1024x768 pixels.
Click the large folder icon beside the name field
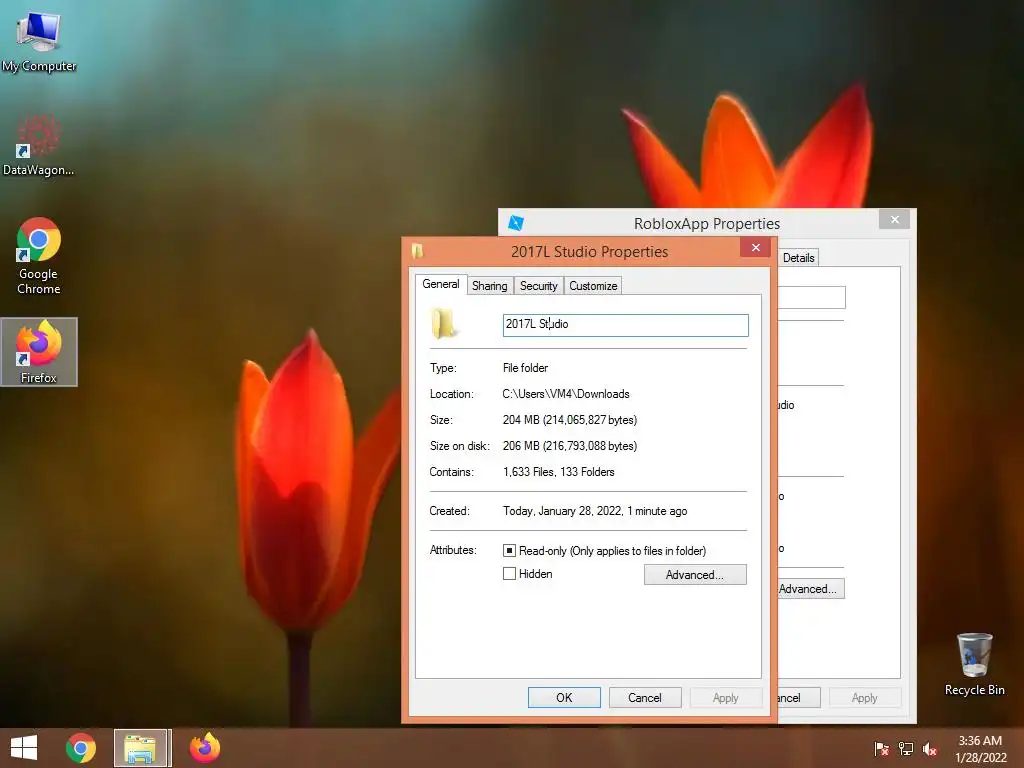coord(443,324)
